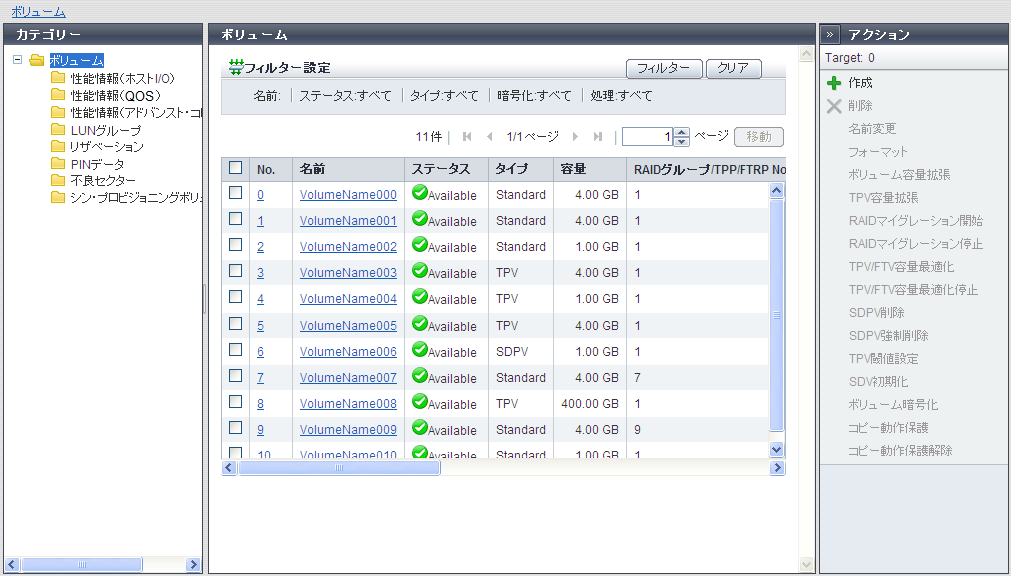Open the LUNグループ folder icon
The width and height of the screenshot is (1016, 578).
pyautogui.click(x=58, y=130)
